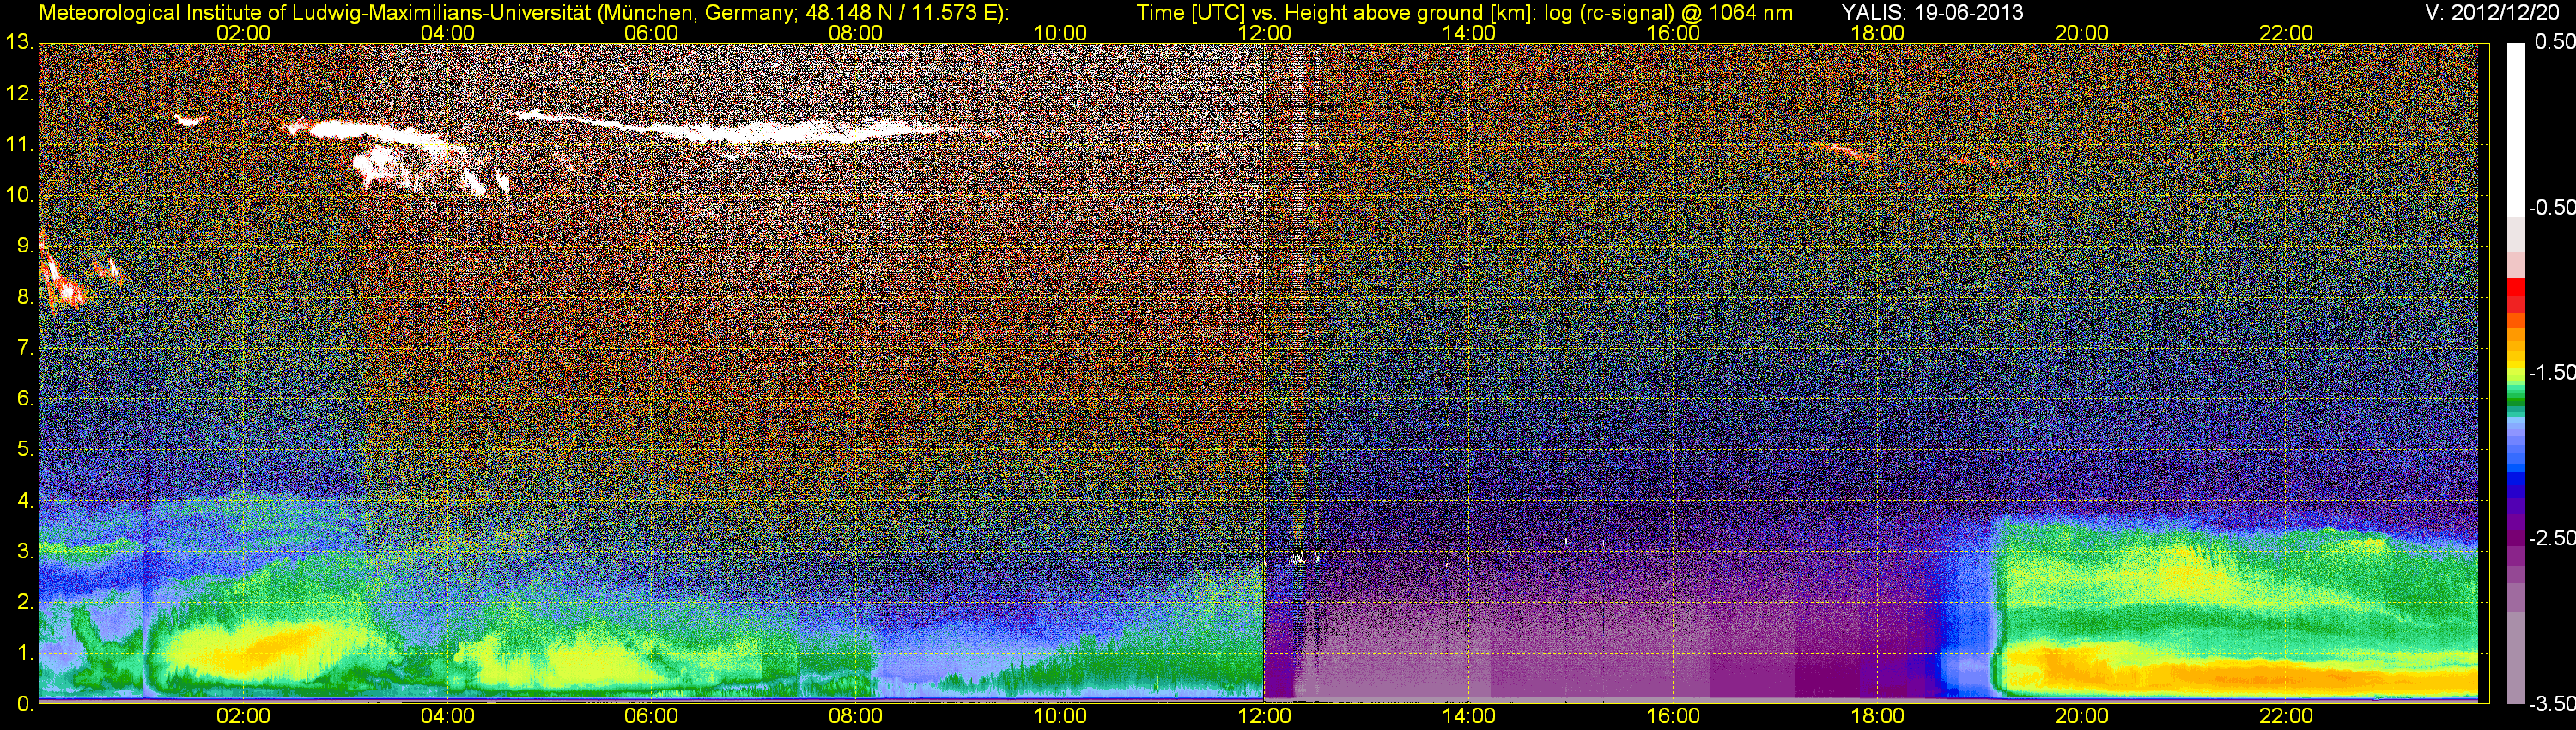Screen dimensions: 2576x730
Task: Click the 04:00 label on the bottom time axis
Action: tap(448, 716)
